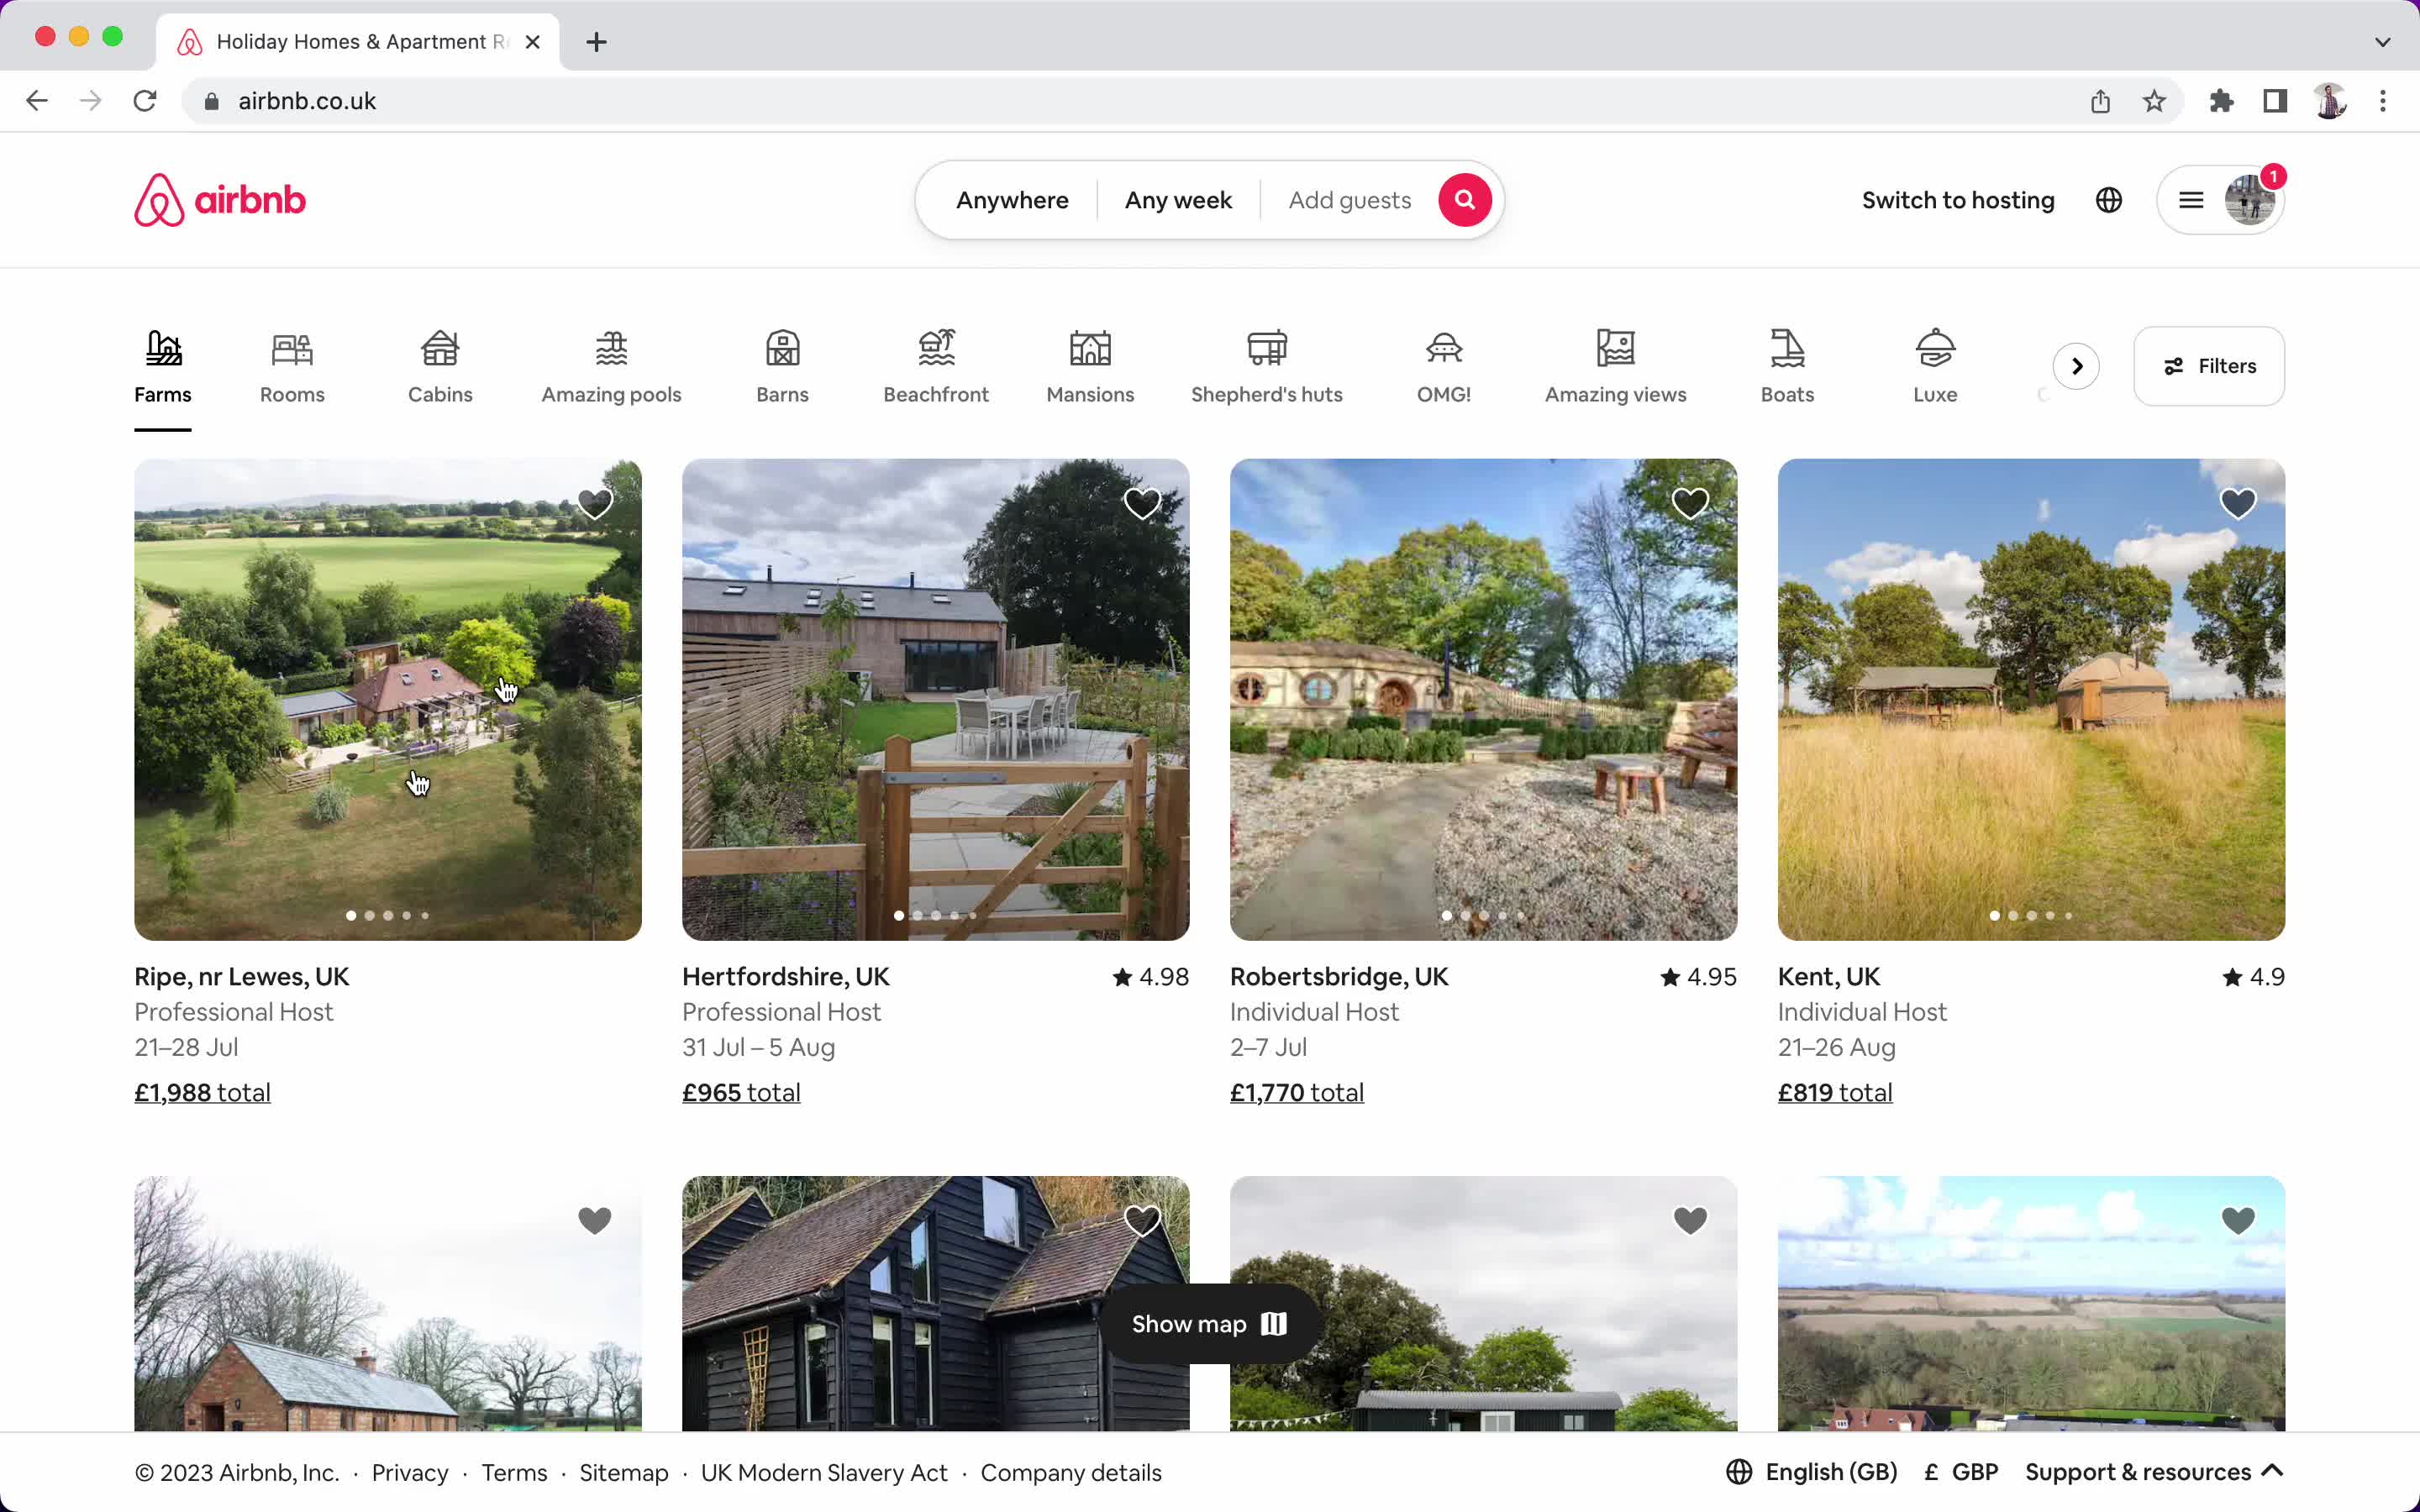Select the Luxe category tab
This screenshot has width=2420, height=1512.
[x=1935, y=365]
